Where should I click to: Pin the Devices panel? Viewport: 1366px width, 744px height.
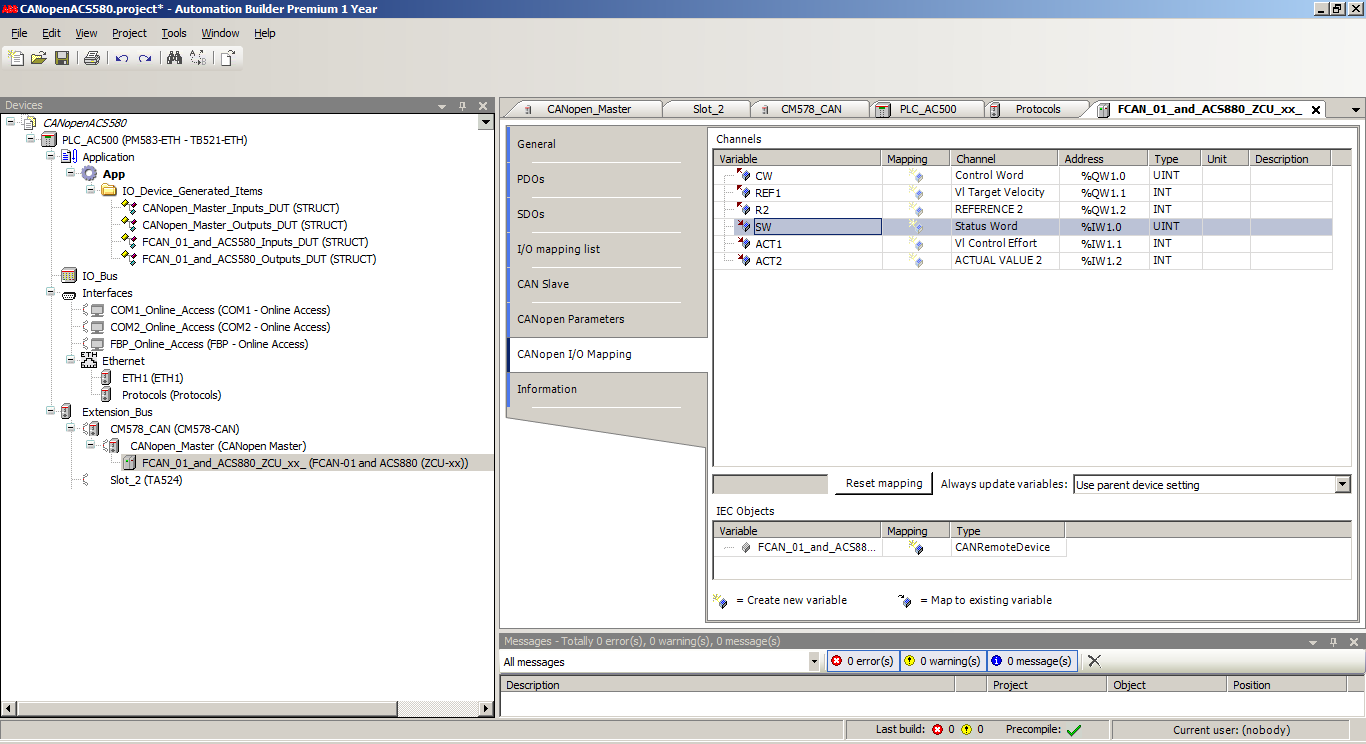[x=462, y=106]
